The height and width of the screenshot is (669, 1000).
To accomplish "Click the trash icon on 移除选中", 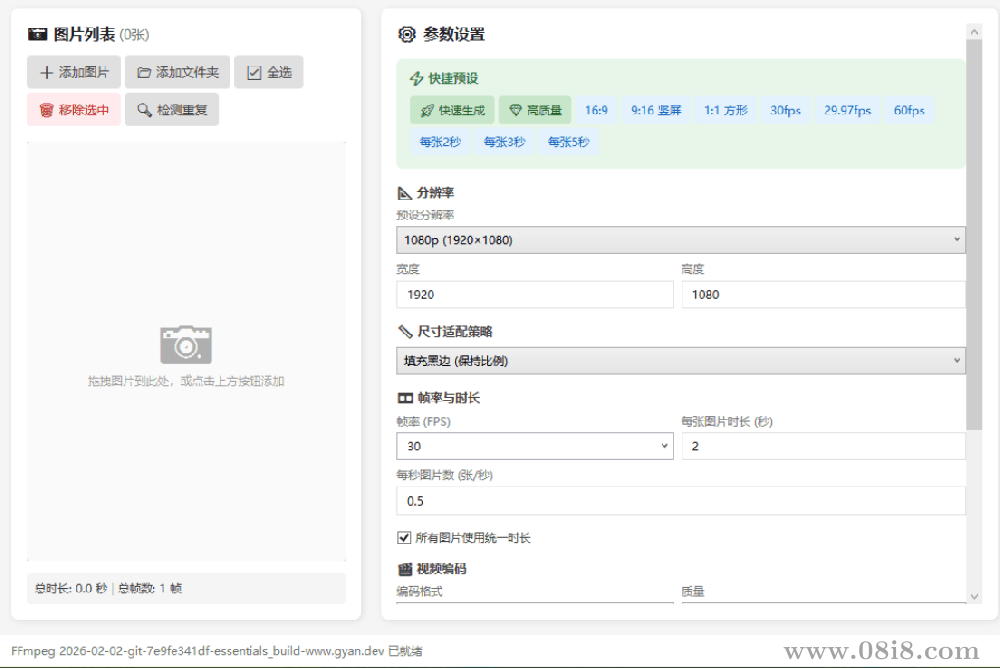I will tap(47, 110).
